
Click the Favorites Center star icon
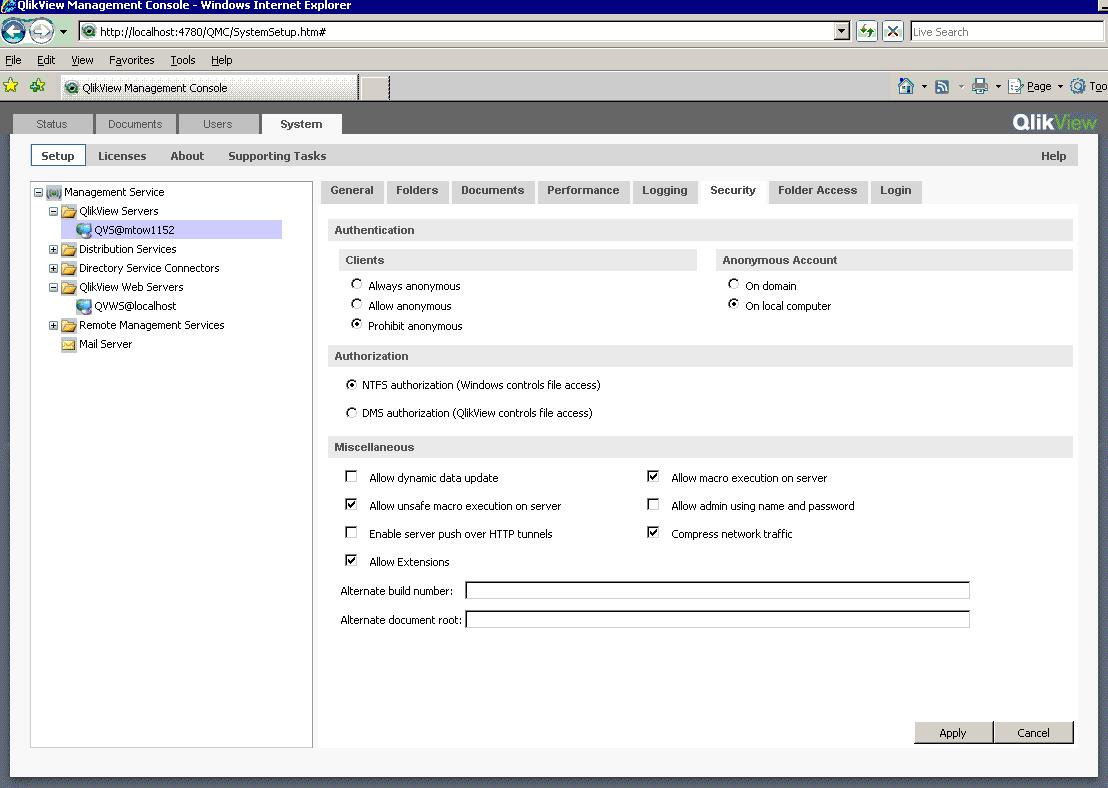11,86
